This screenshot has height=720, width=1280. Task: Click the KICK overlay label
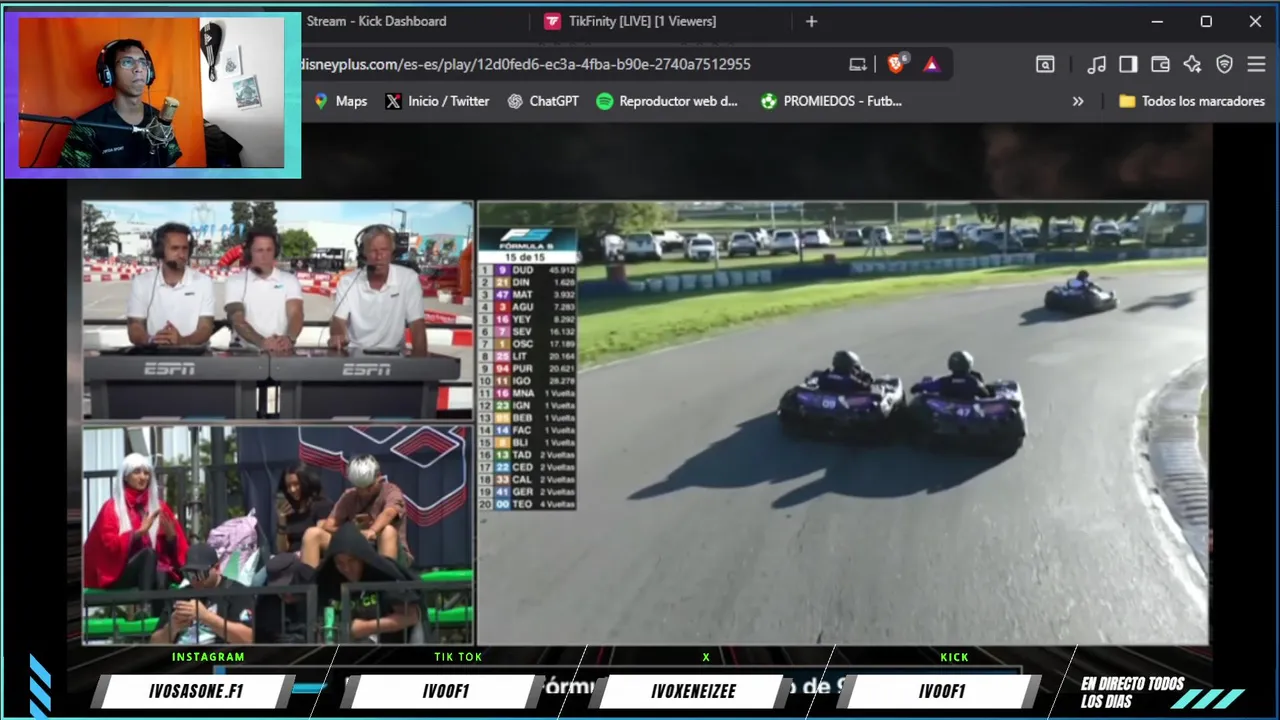pyautogui.click(x=954, y=657)
